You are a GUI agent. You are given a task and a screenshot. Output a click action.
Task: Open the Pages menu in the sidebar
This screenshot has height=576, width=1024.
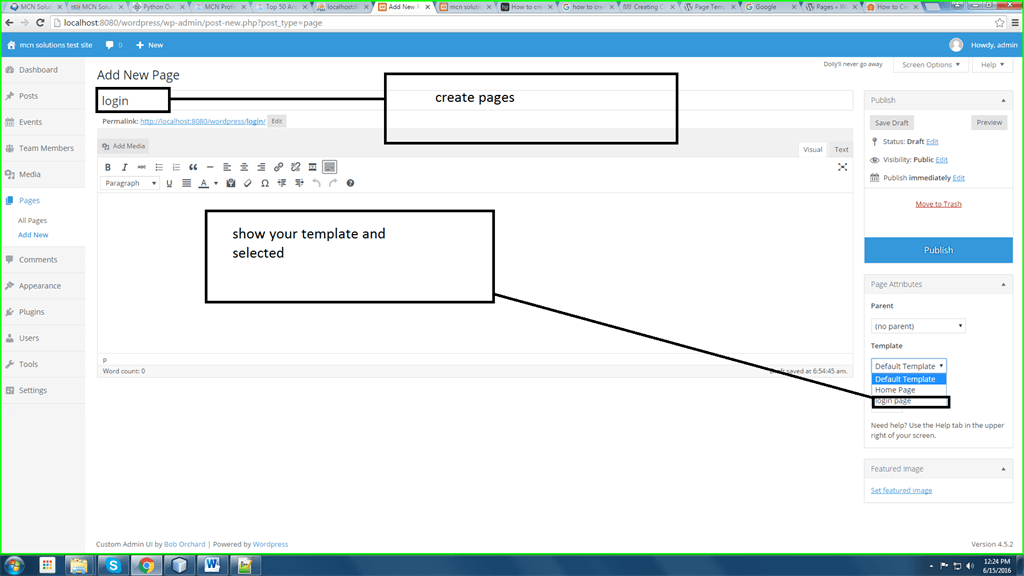29,200
